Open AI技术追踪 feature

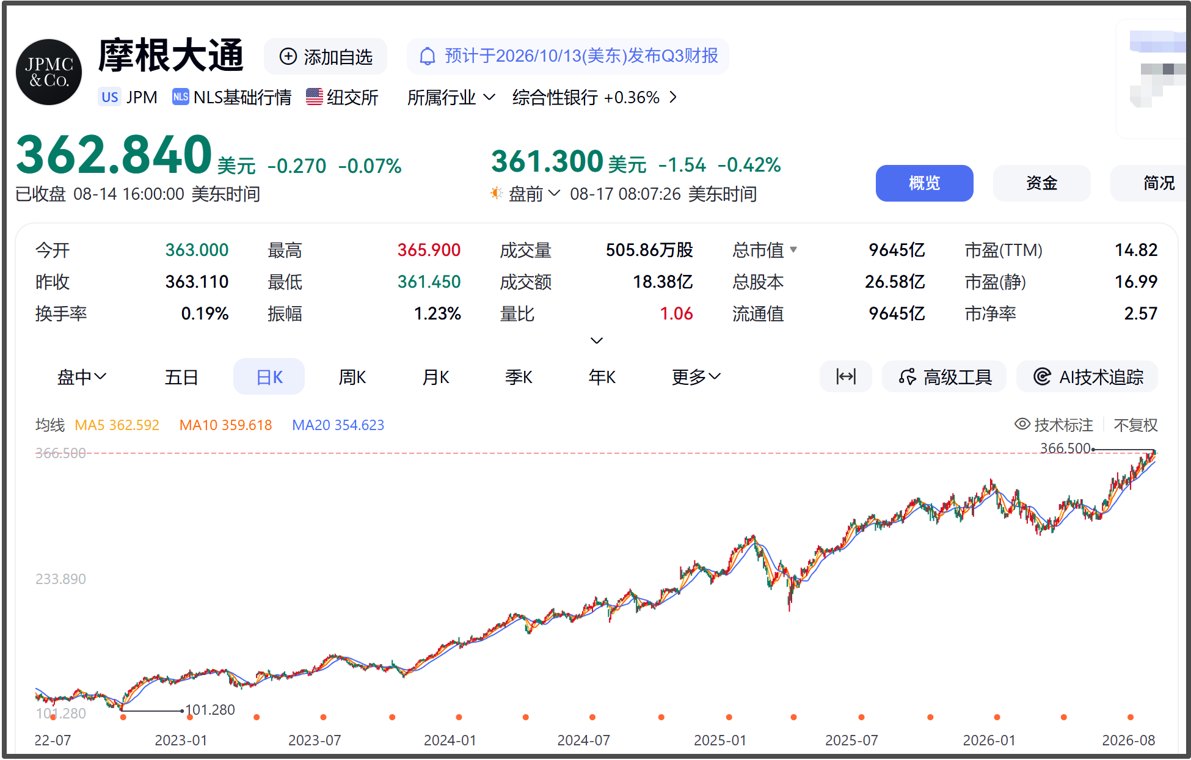1088,377
